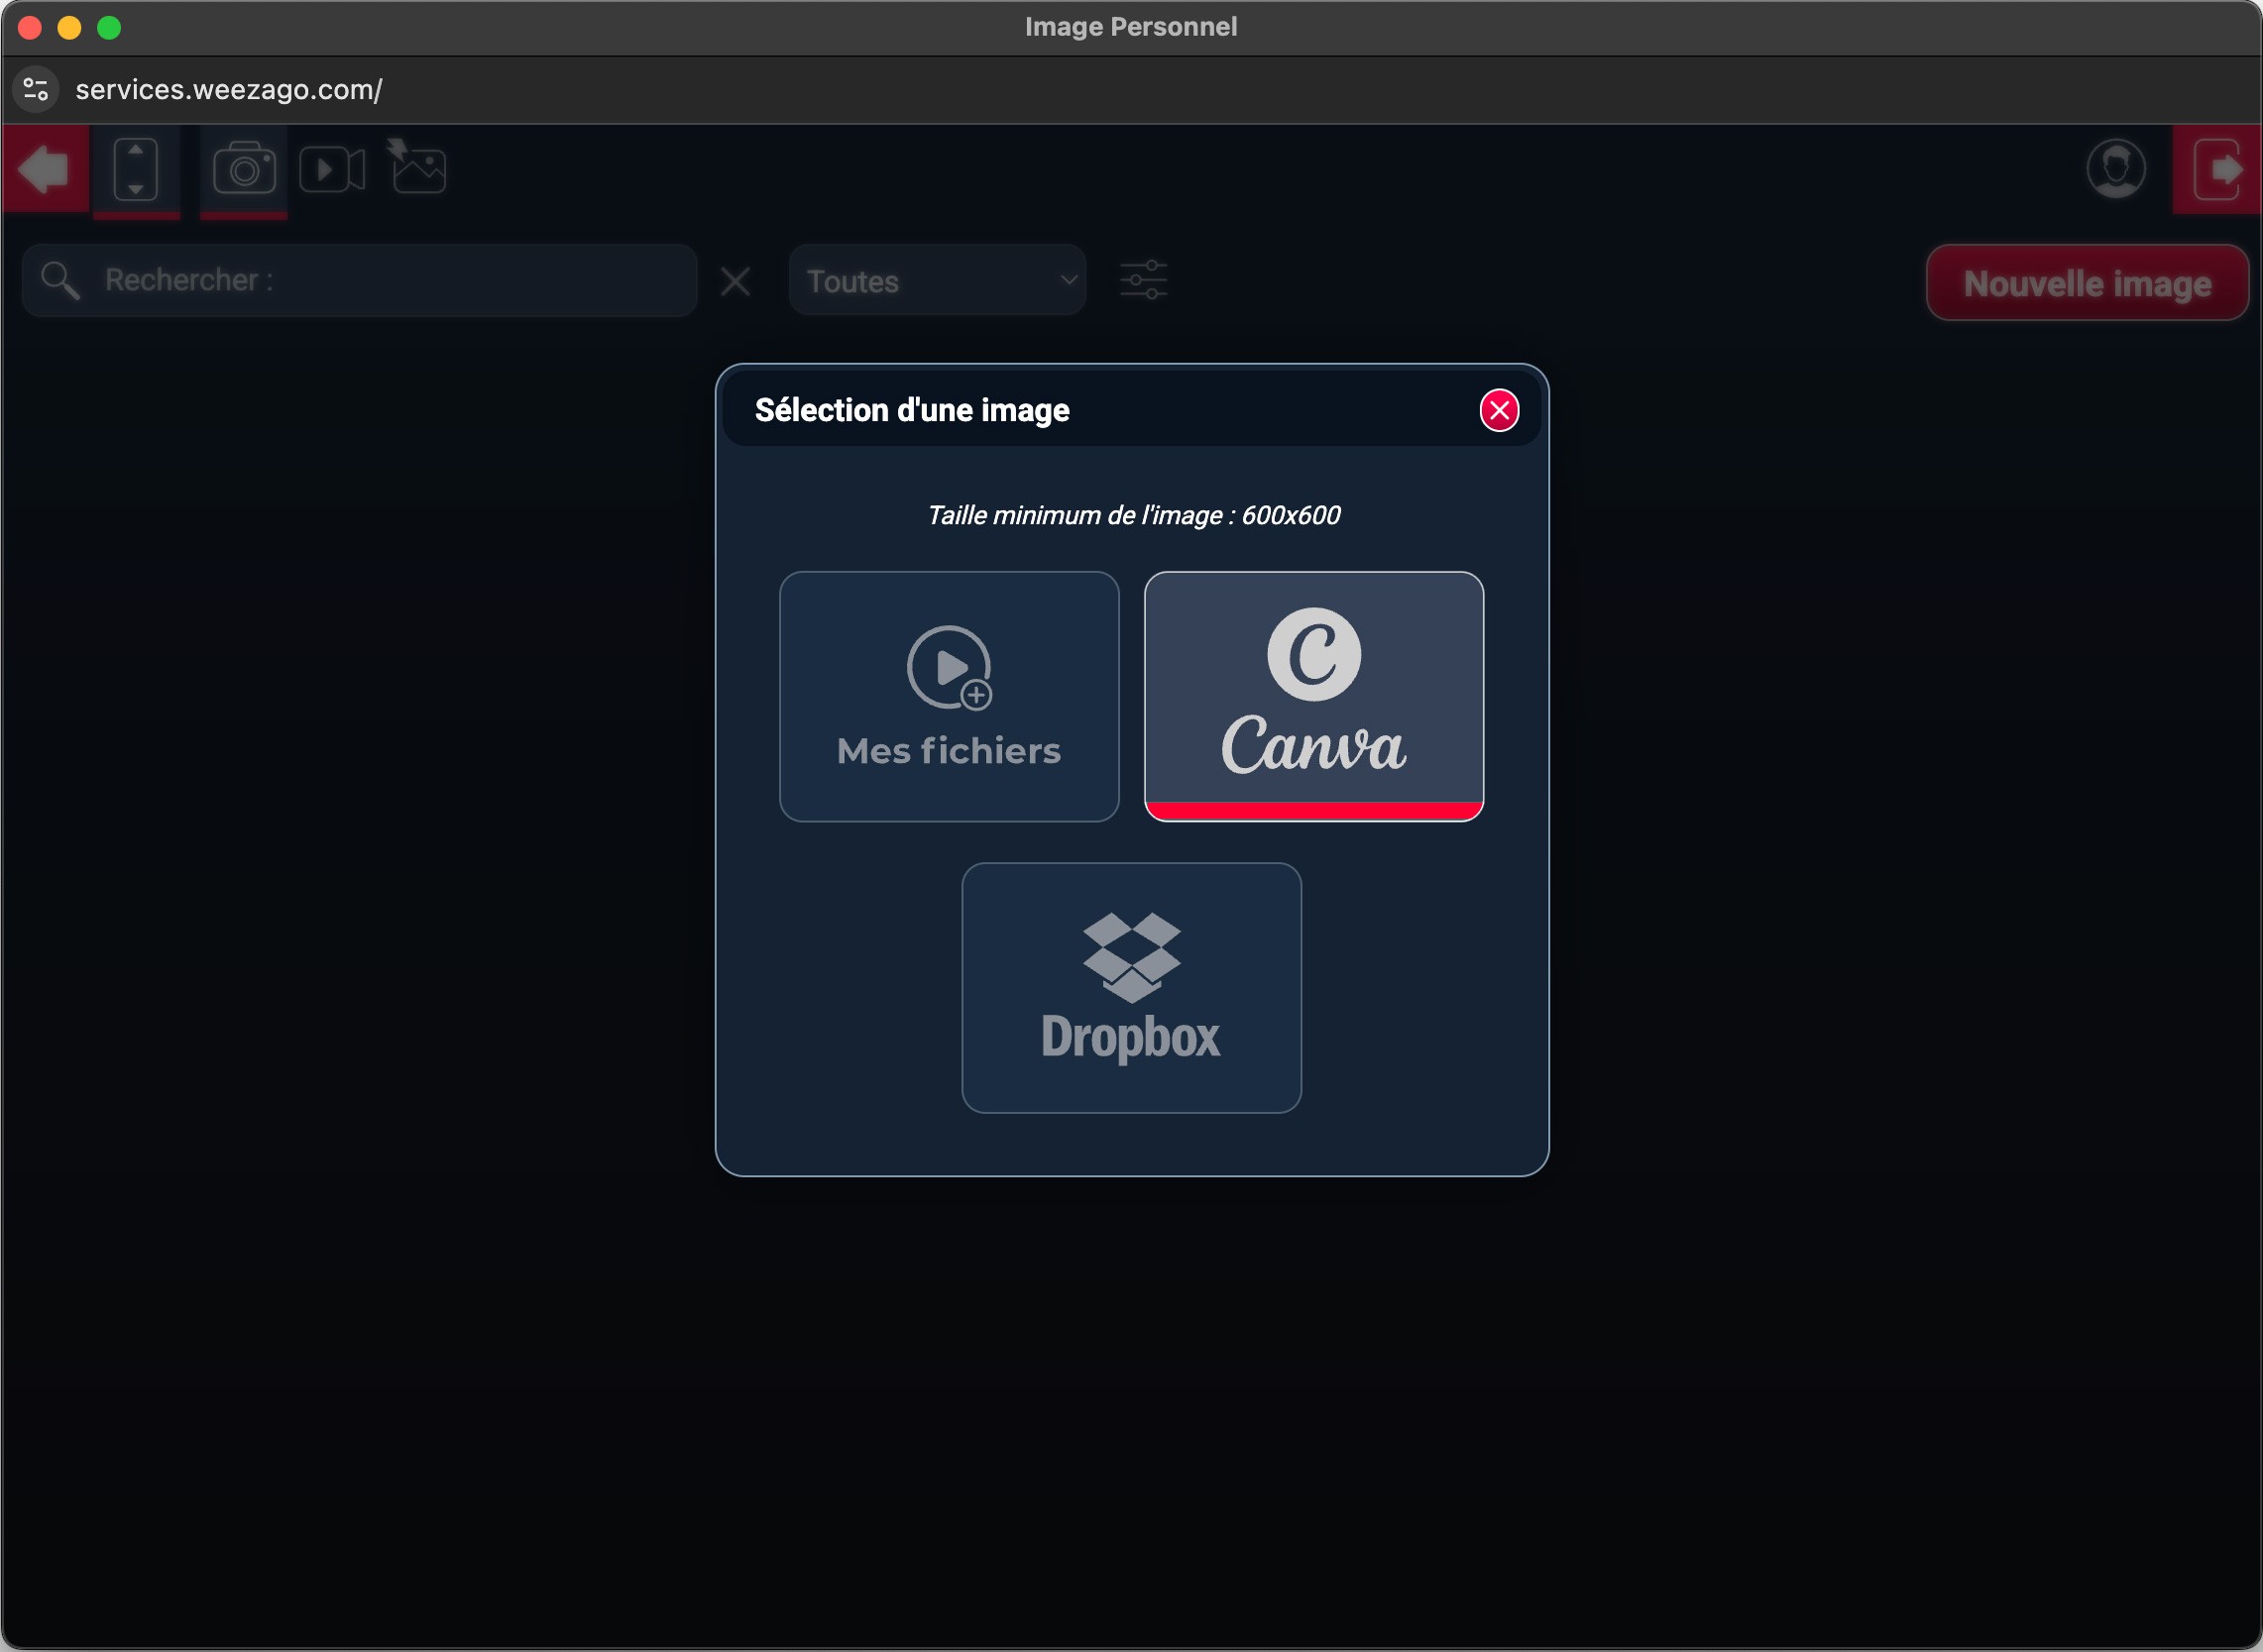This screenshot has height=1652, width=2263.
Task: Click the services.weezago.com address URL
Action: click(229, 89)
